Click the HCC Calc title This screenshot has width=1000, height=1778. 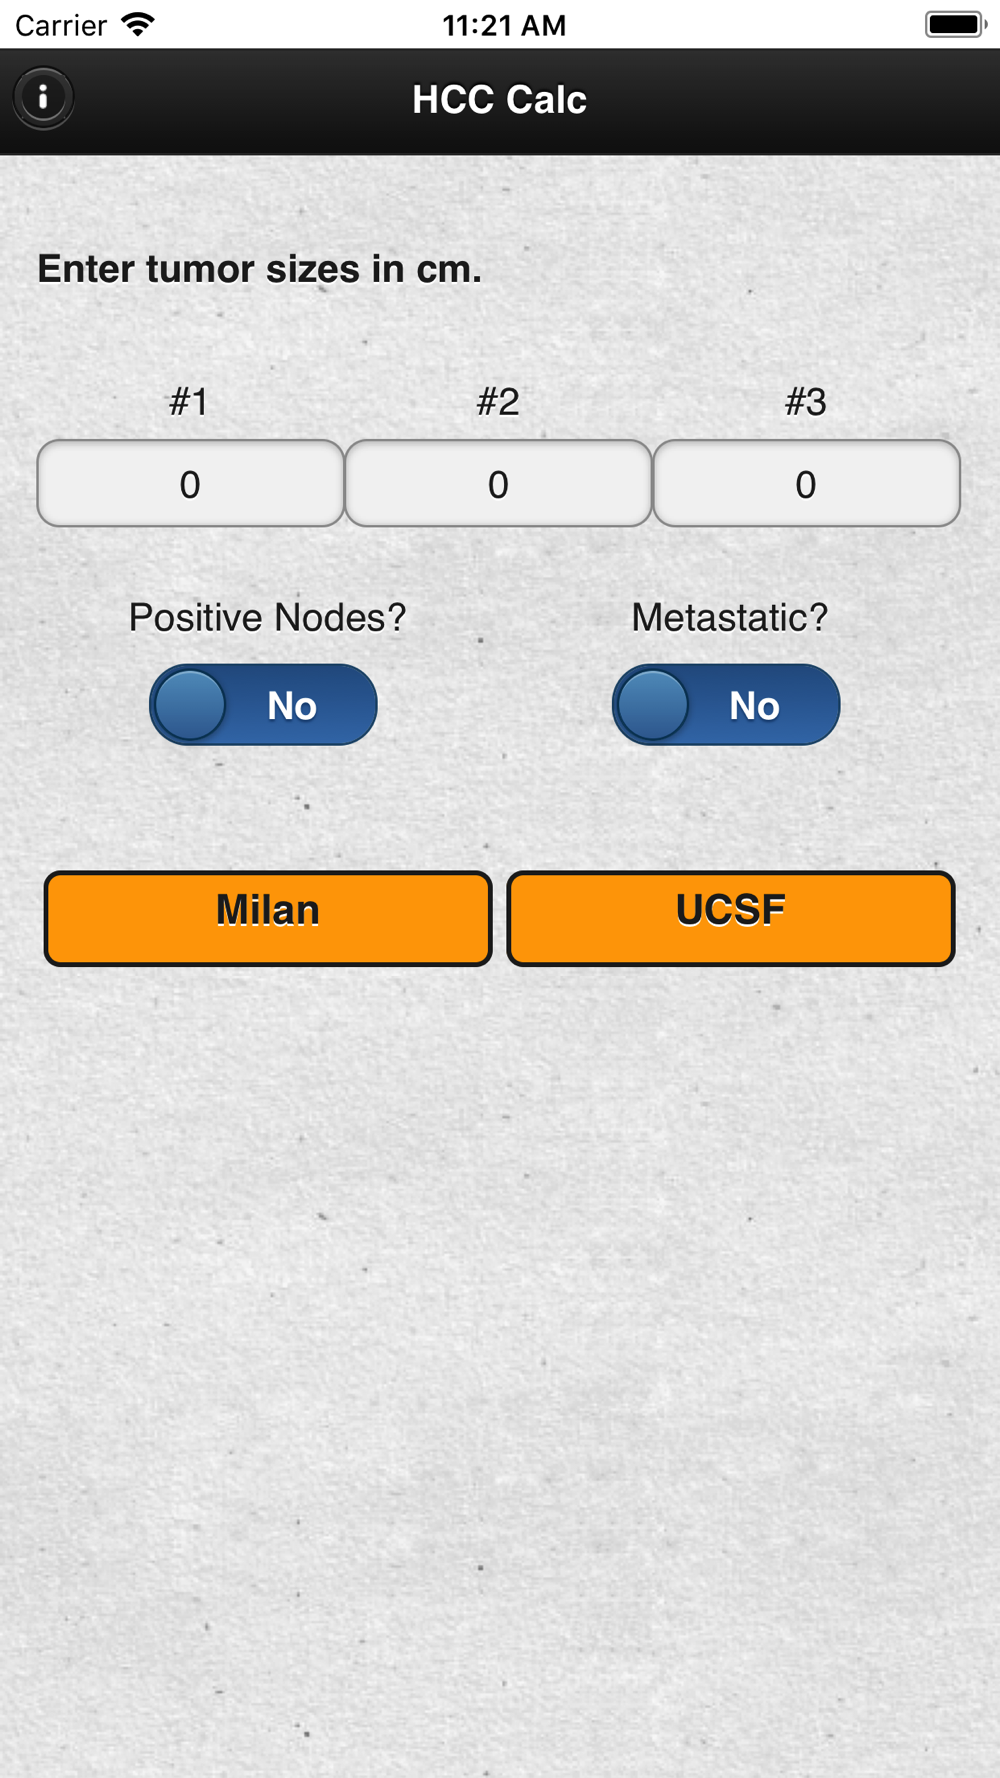click(499, 99)
